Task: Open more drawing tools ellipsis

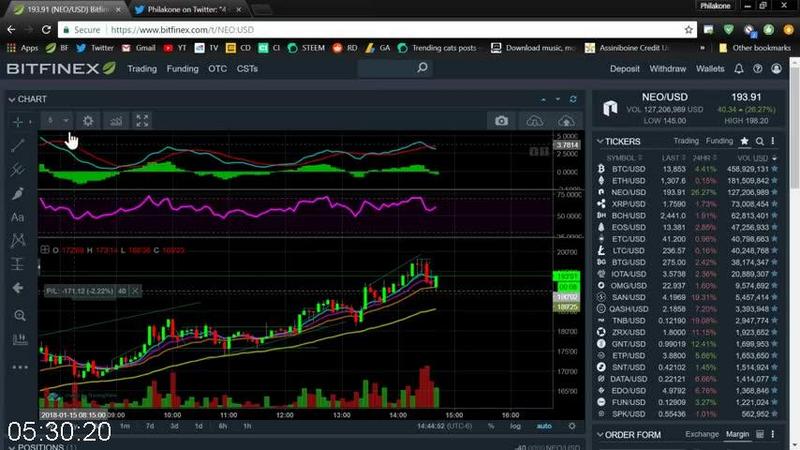Action: 19,367
